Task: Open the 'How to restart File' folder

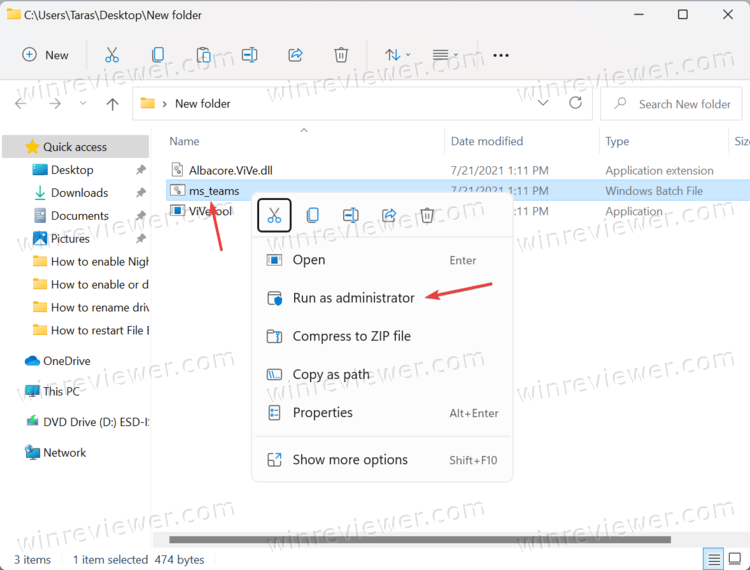Action: [90, 330]
